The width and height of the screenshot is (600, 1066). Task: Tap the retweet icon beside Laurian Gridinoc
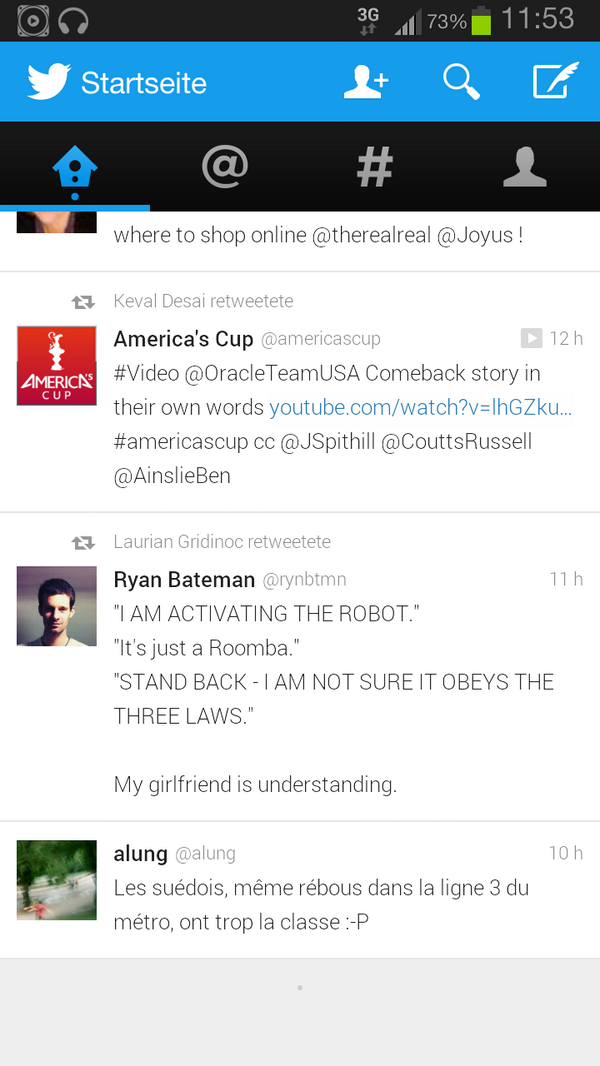(x=83, y=542)
